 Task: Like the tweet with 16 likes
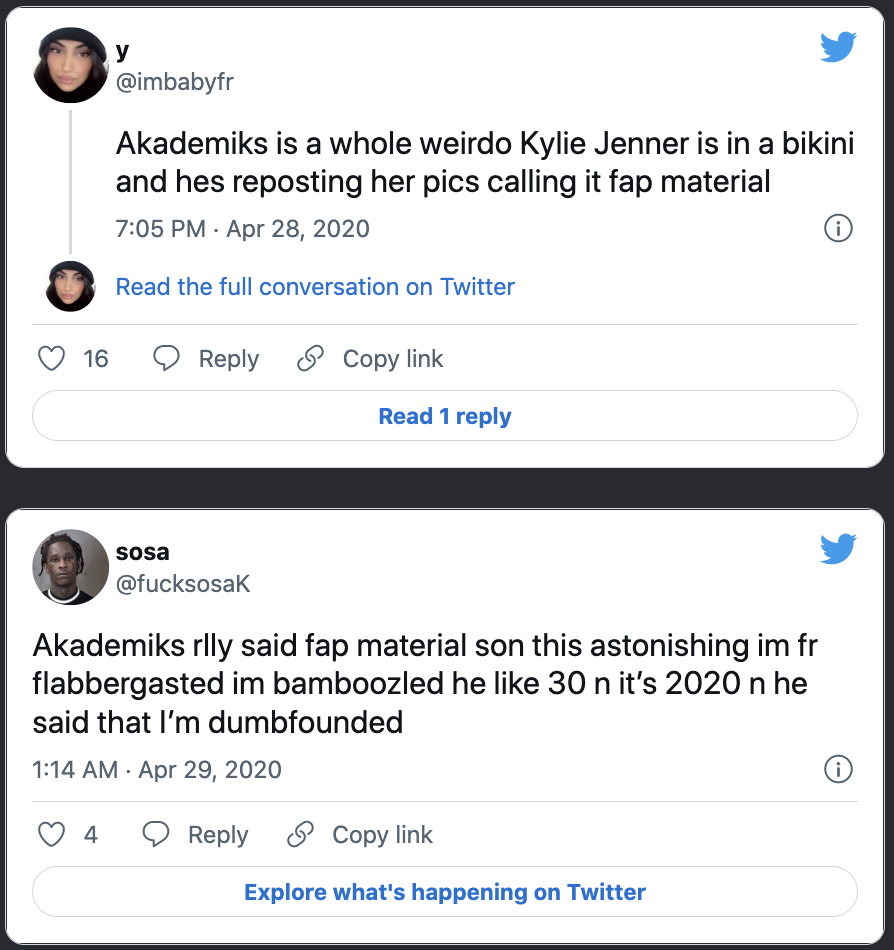[51, 358]
